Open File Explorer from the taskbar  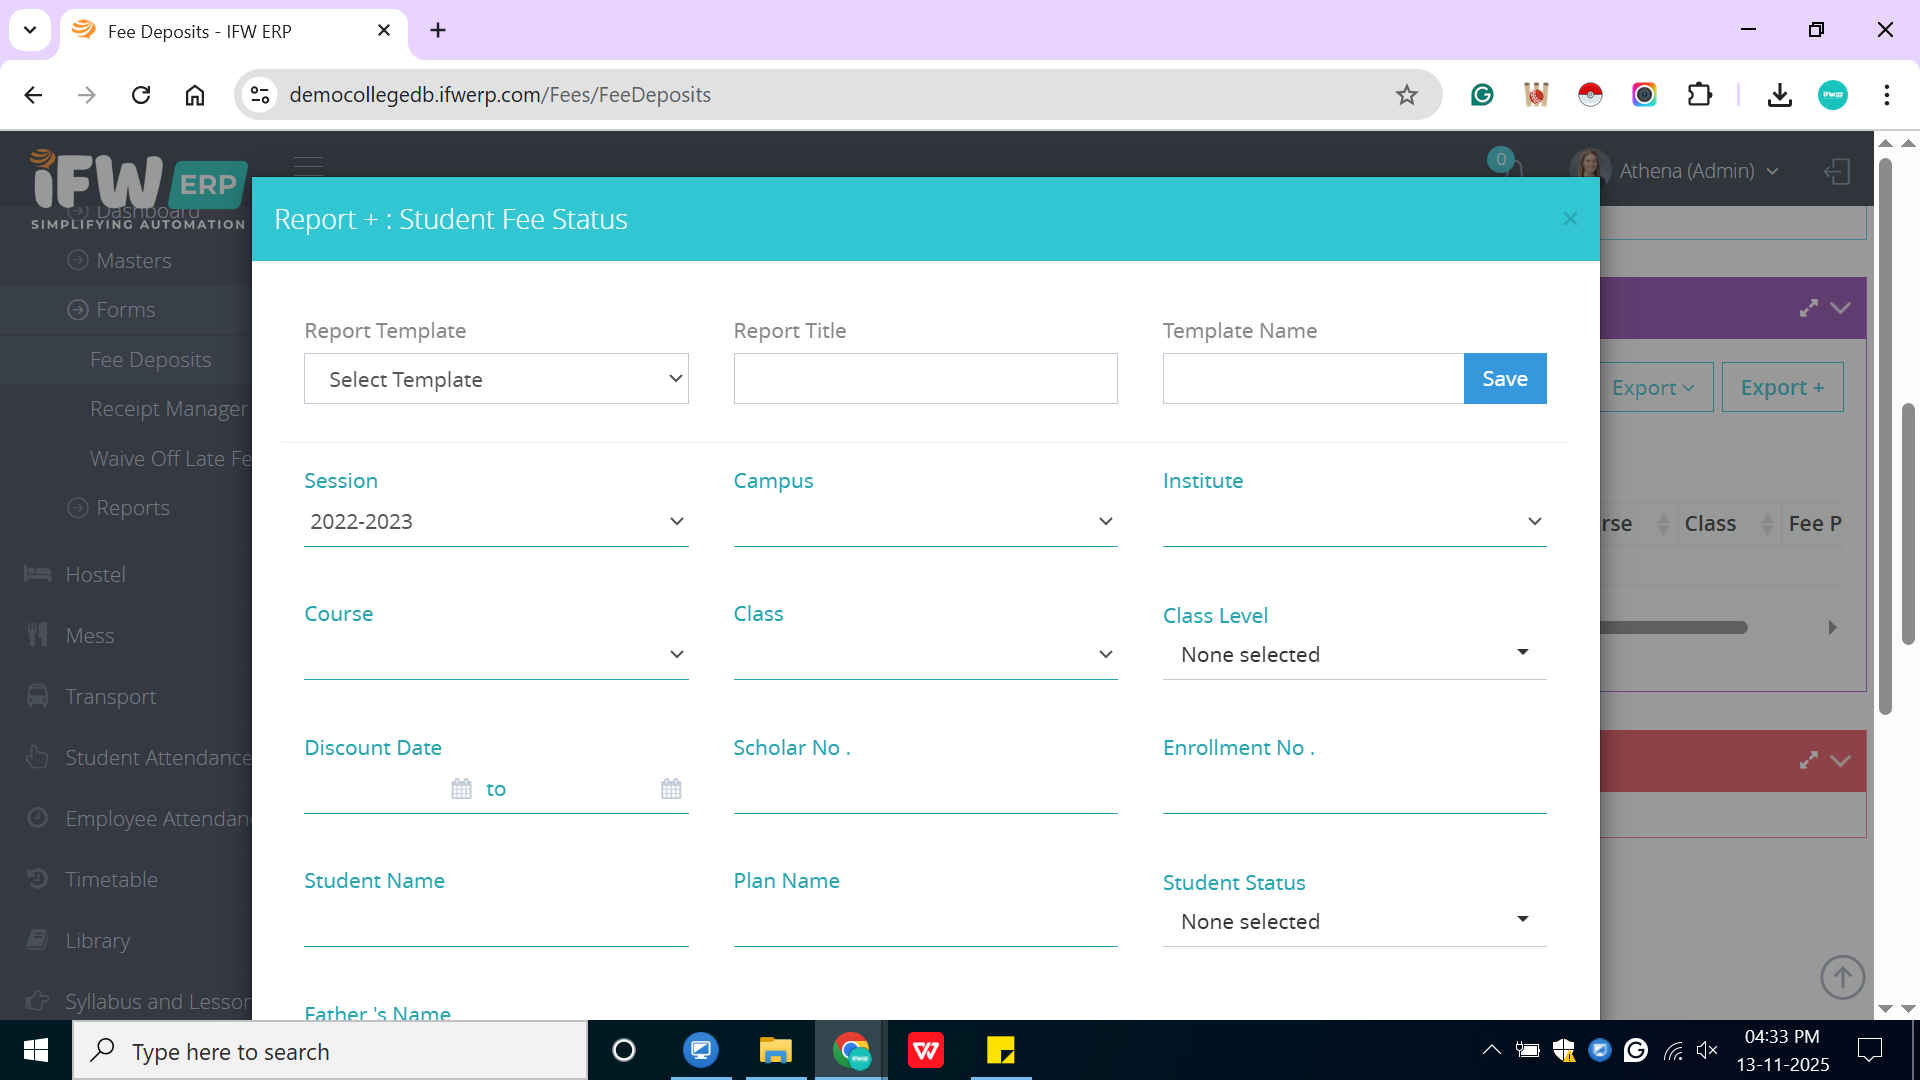coord(776,1051)
